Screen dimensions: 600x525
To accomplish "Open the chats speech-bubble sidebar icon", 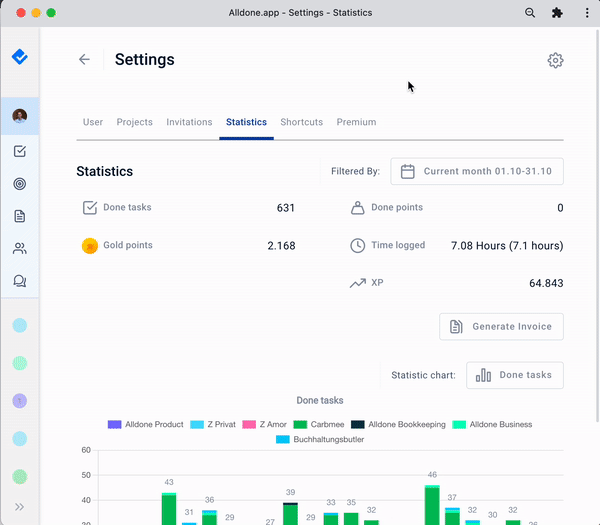I will click(20, 281).
